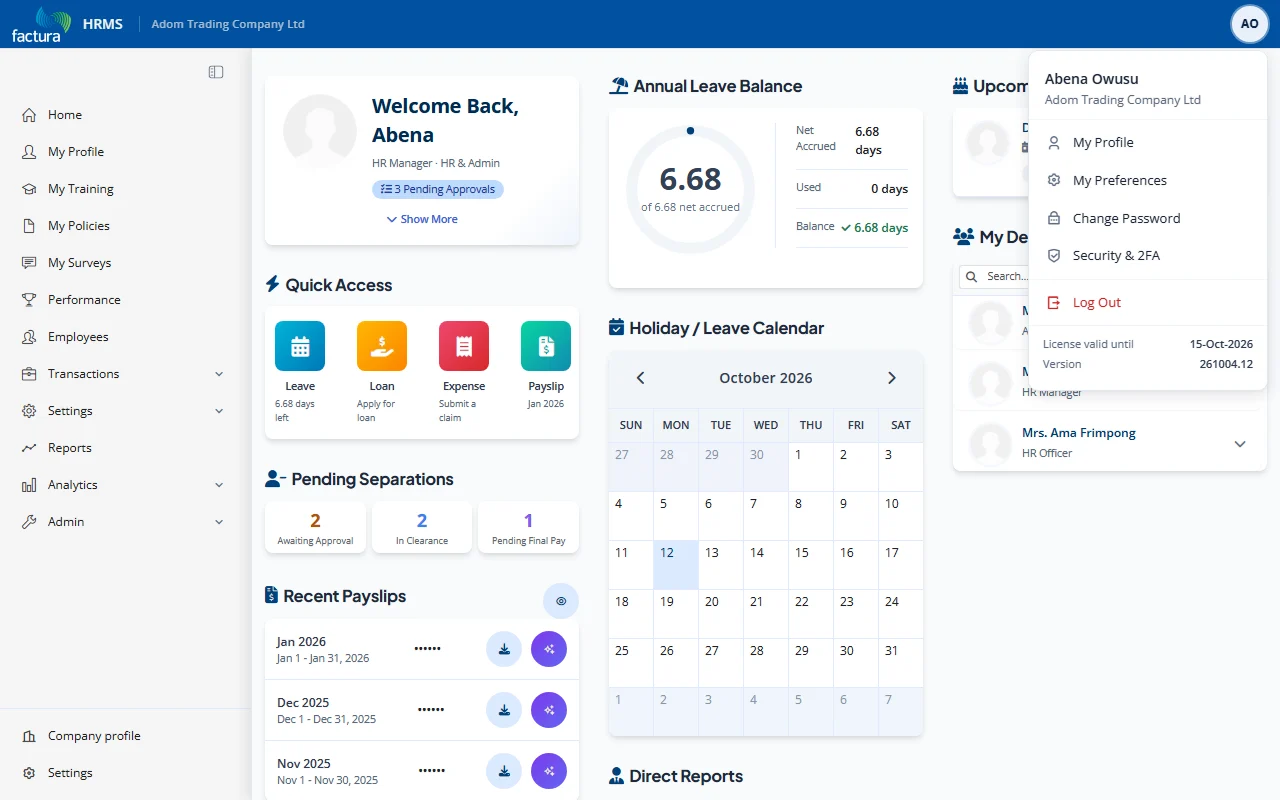1280x800 pixels.
Task: Open the In Clearance separations card
Action: (422, 527)
